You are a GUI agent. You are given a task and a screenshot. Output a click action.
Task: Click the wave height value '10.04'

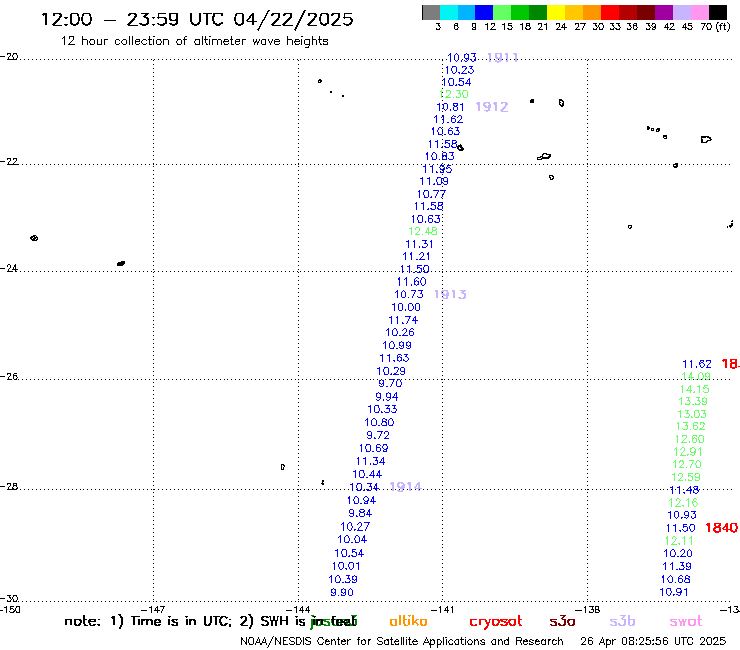352,540
